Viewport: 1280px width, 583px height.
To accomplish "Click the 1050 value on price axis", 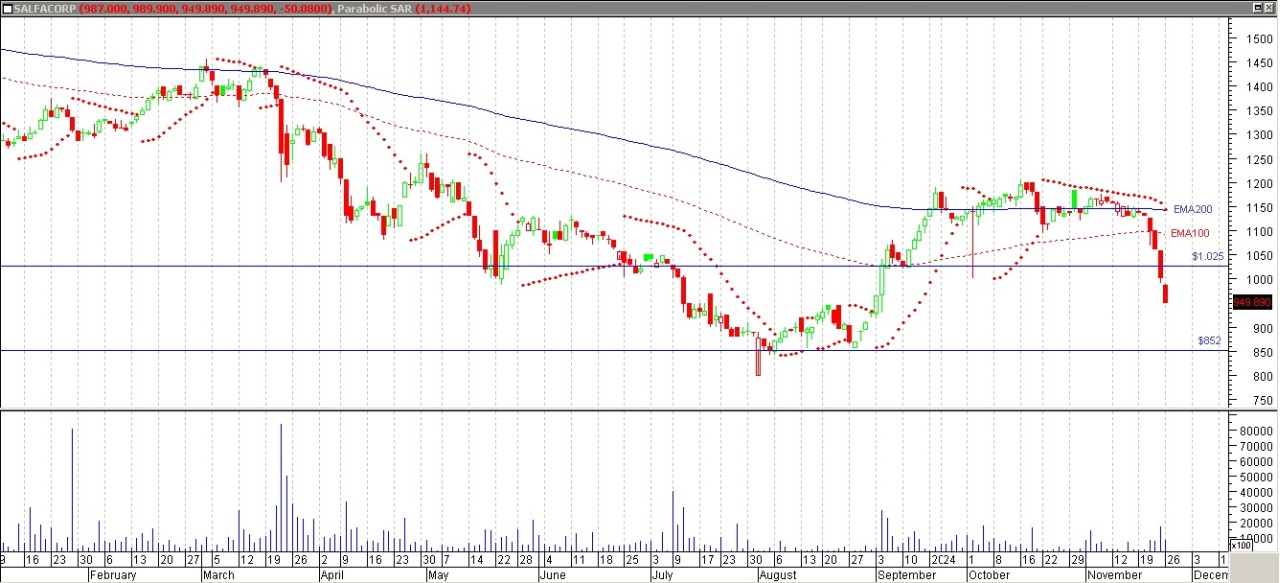I will [x=1259, y=256].
